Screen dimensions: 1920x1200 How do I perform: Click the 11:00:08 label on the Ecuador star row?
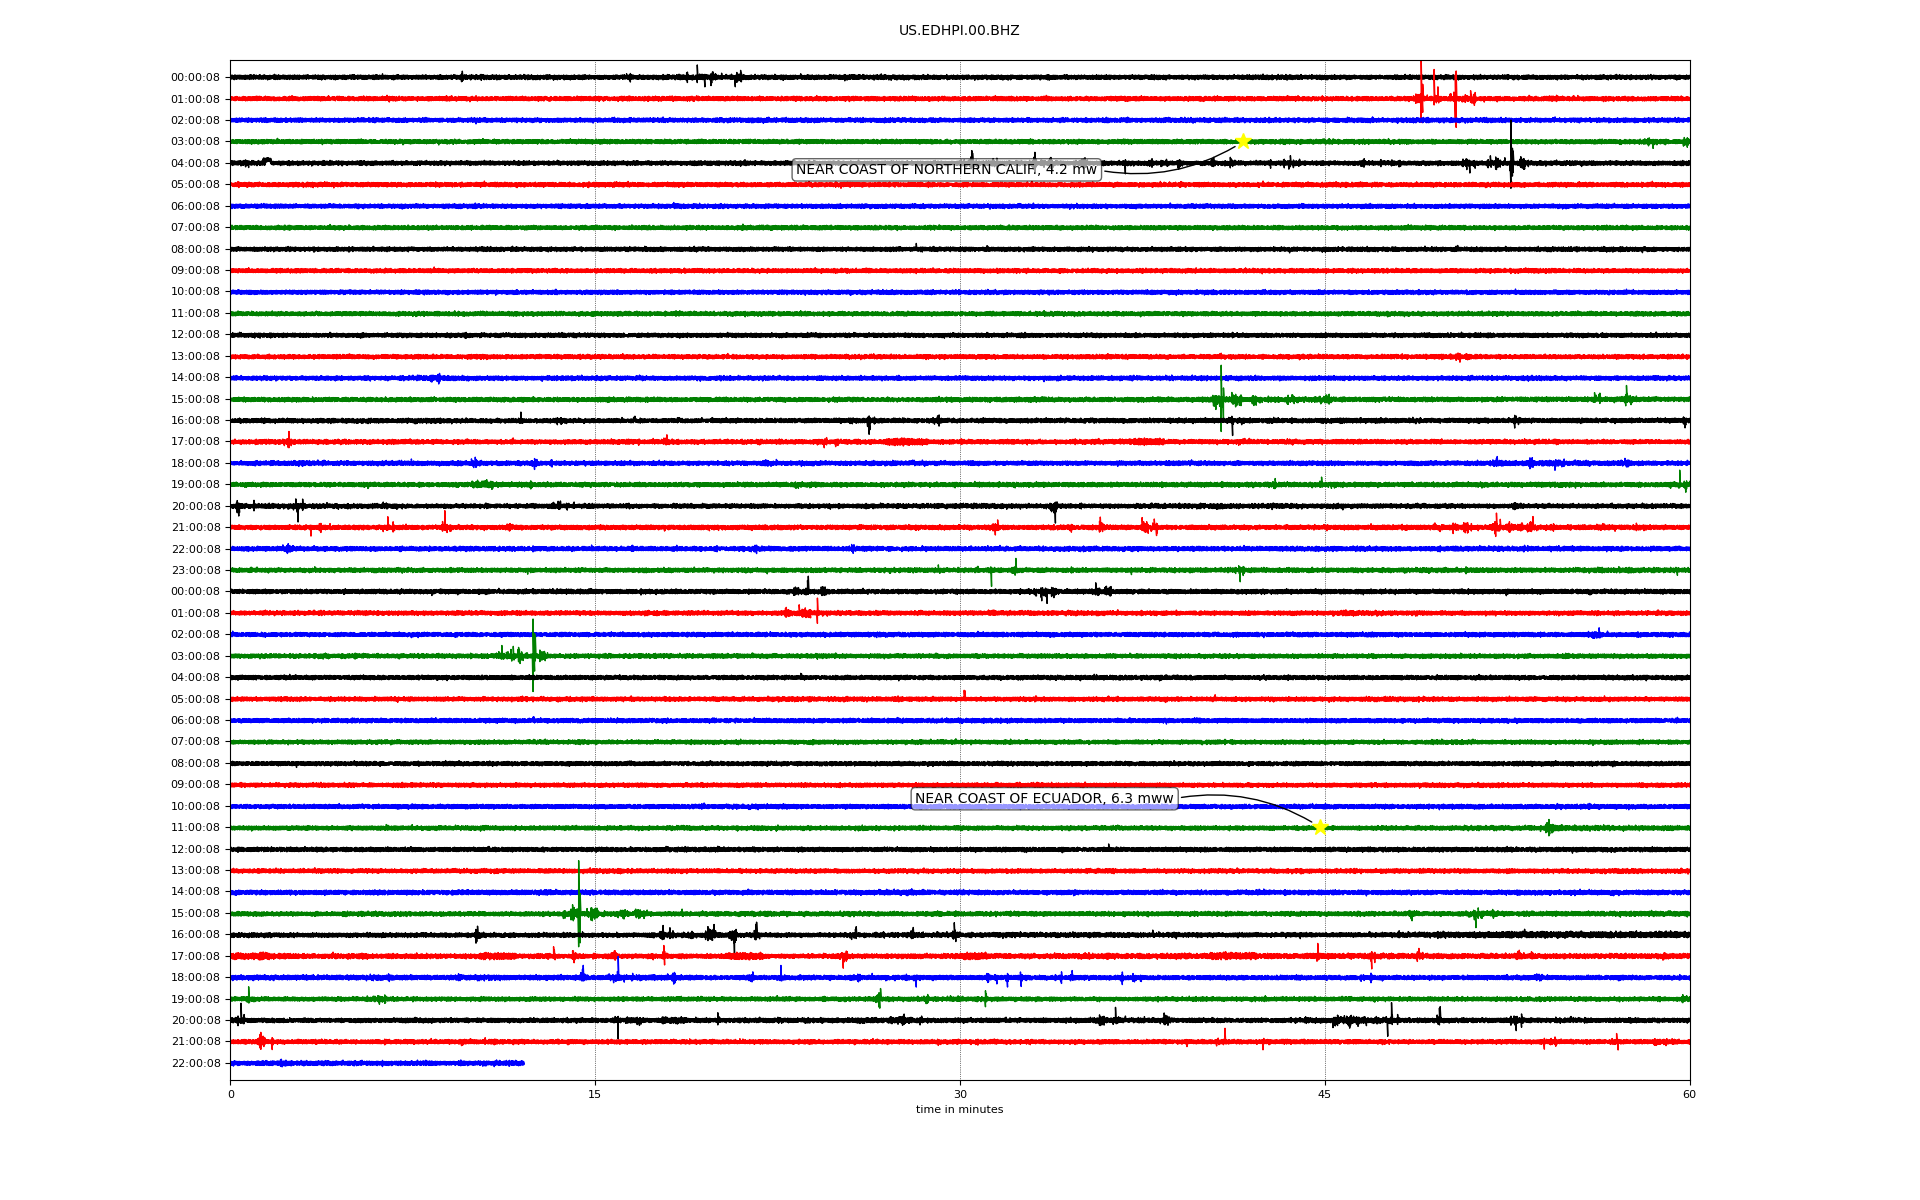pyautogui.click(x=196, y=828)
